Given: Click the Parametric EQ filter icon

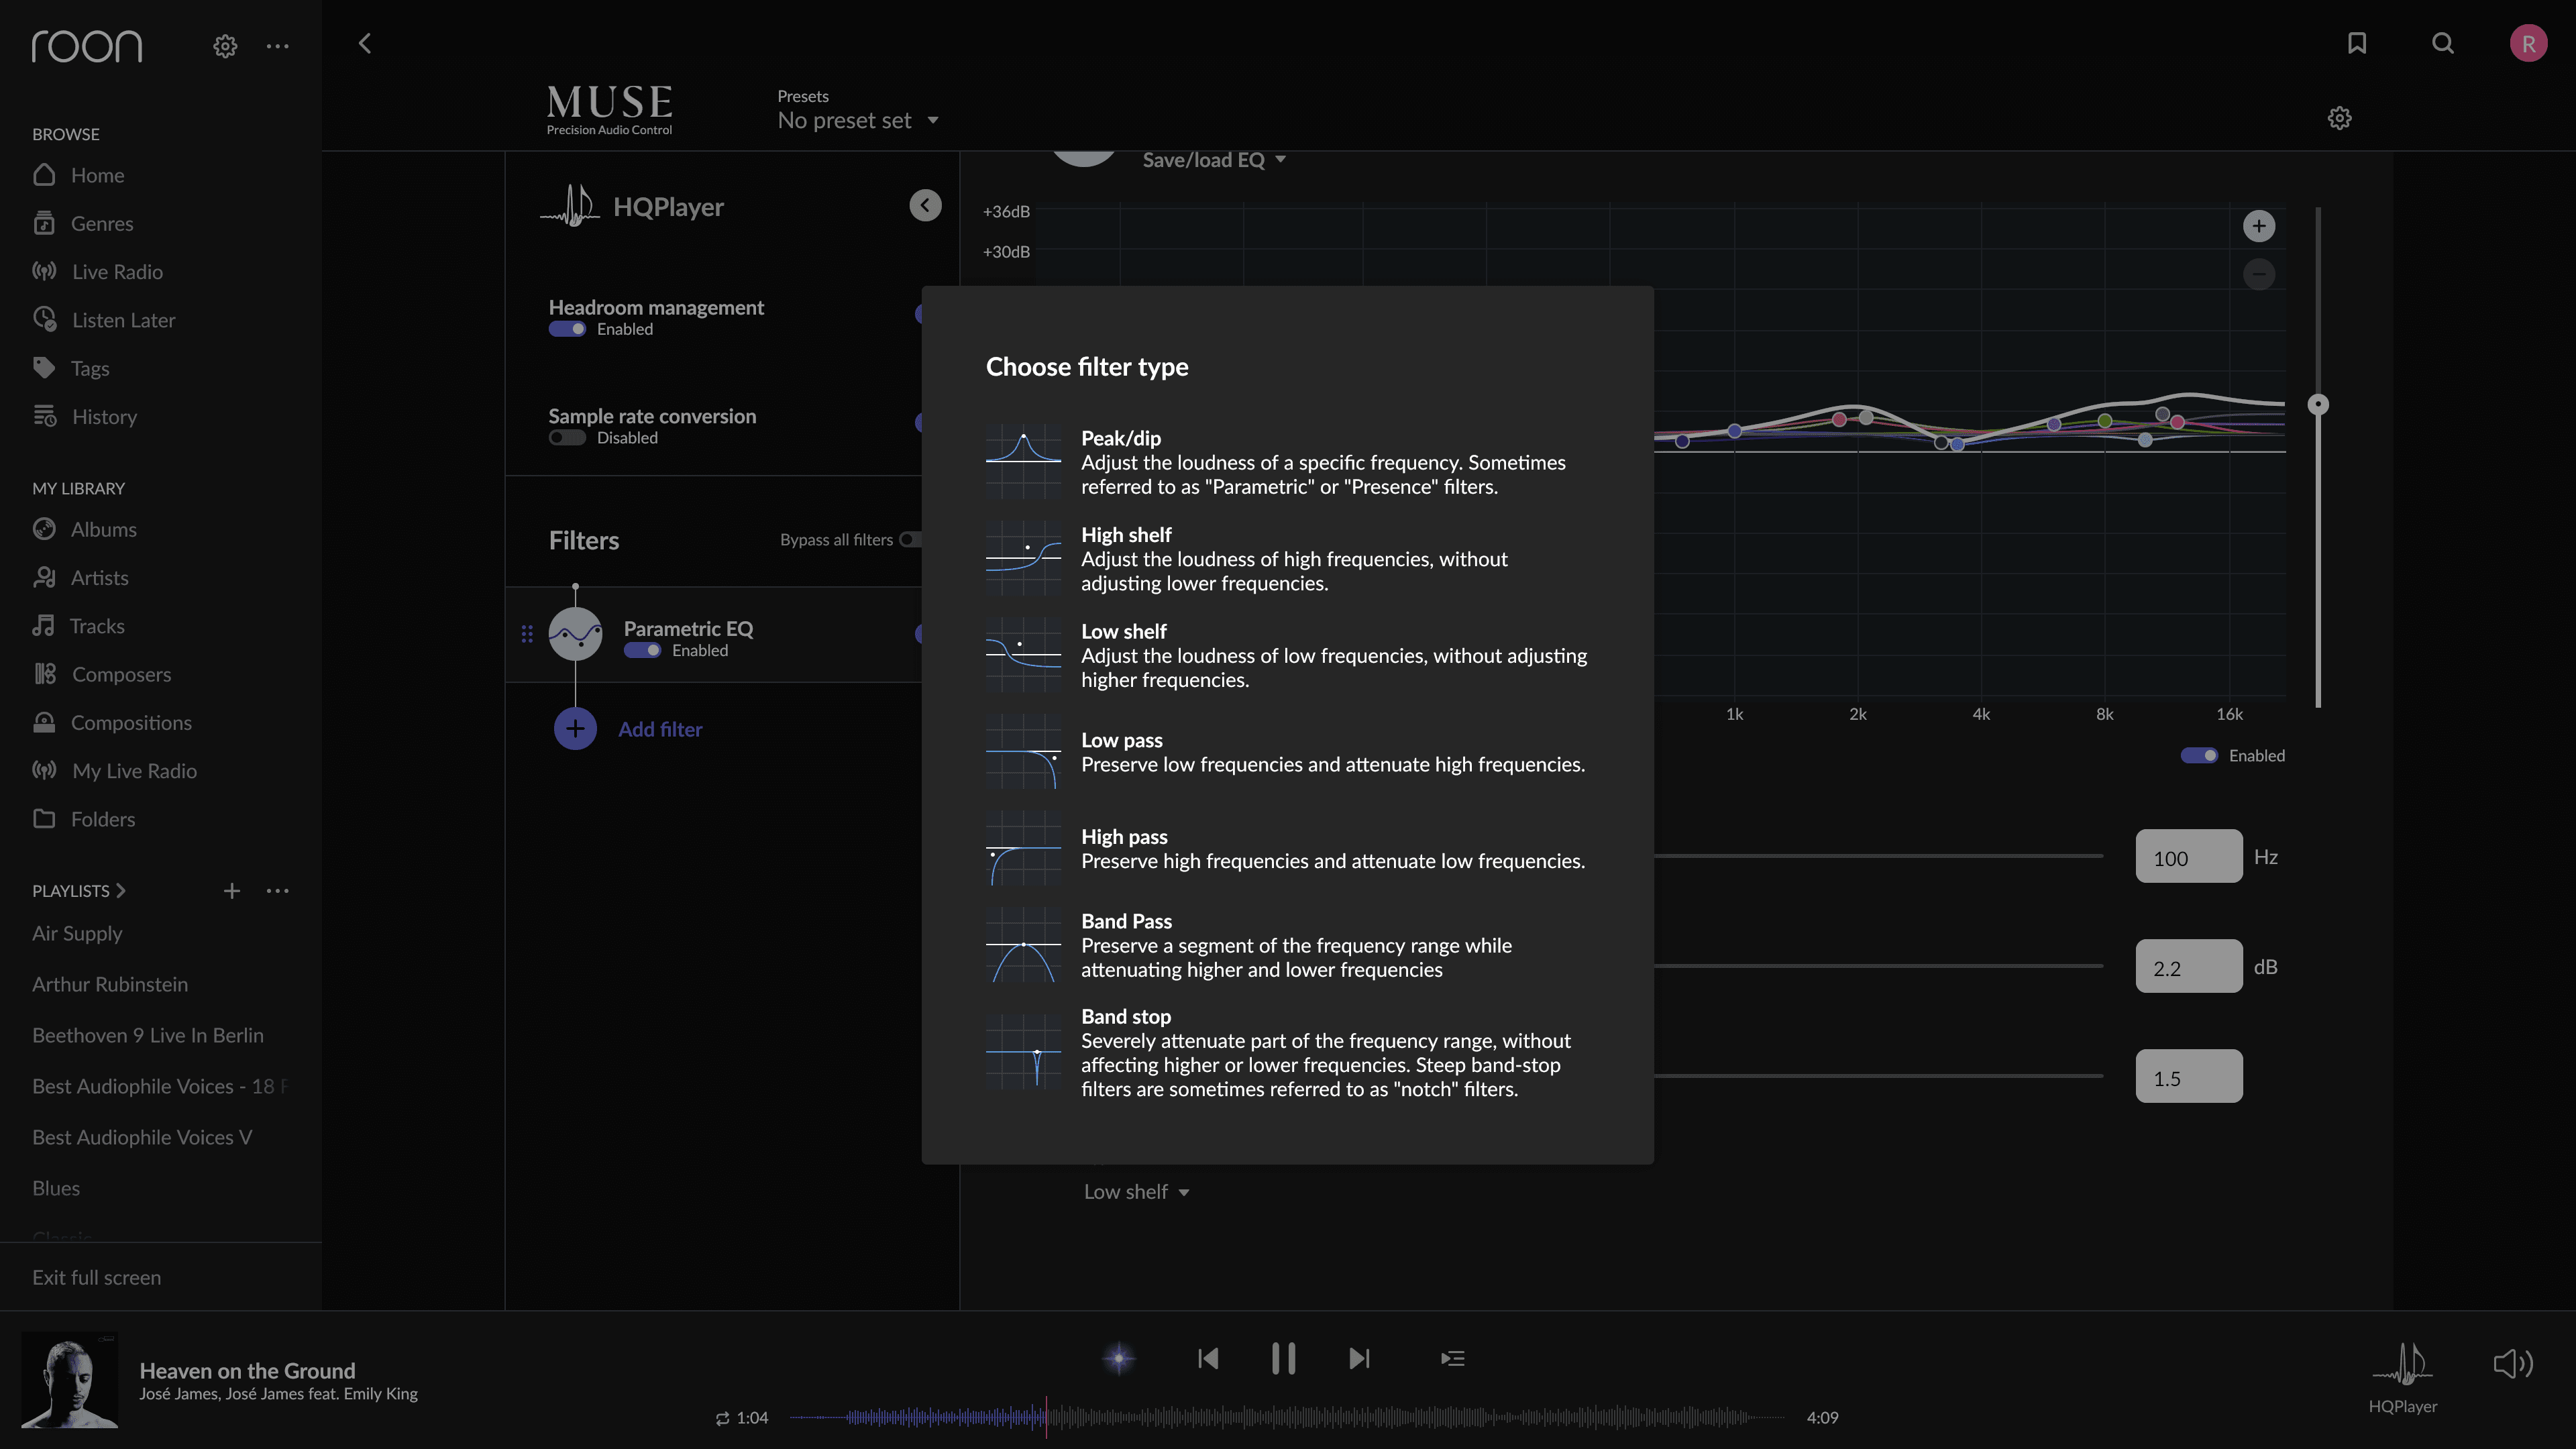Looking at the screenshot, I should coord(575,634).
